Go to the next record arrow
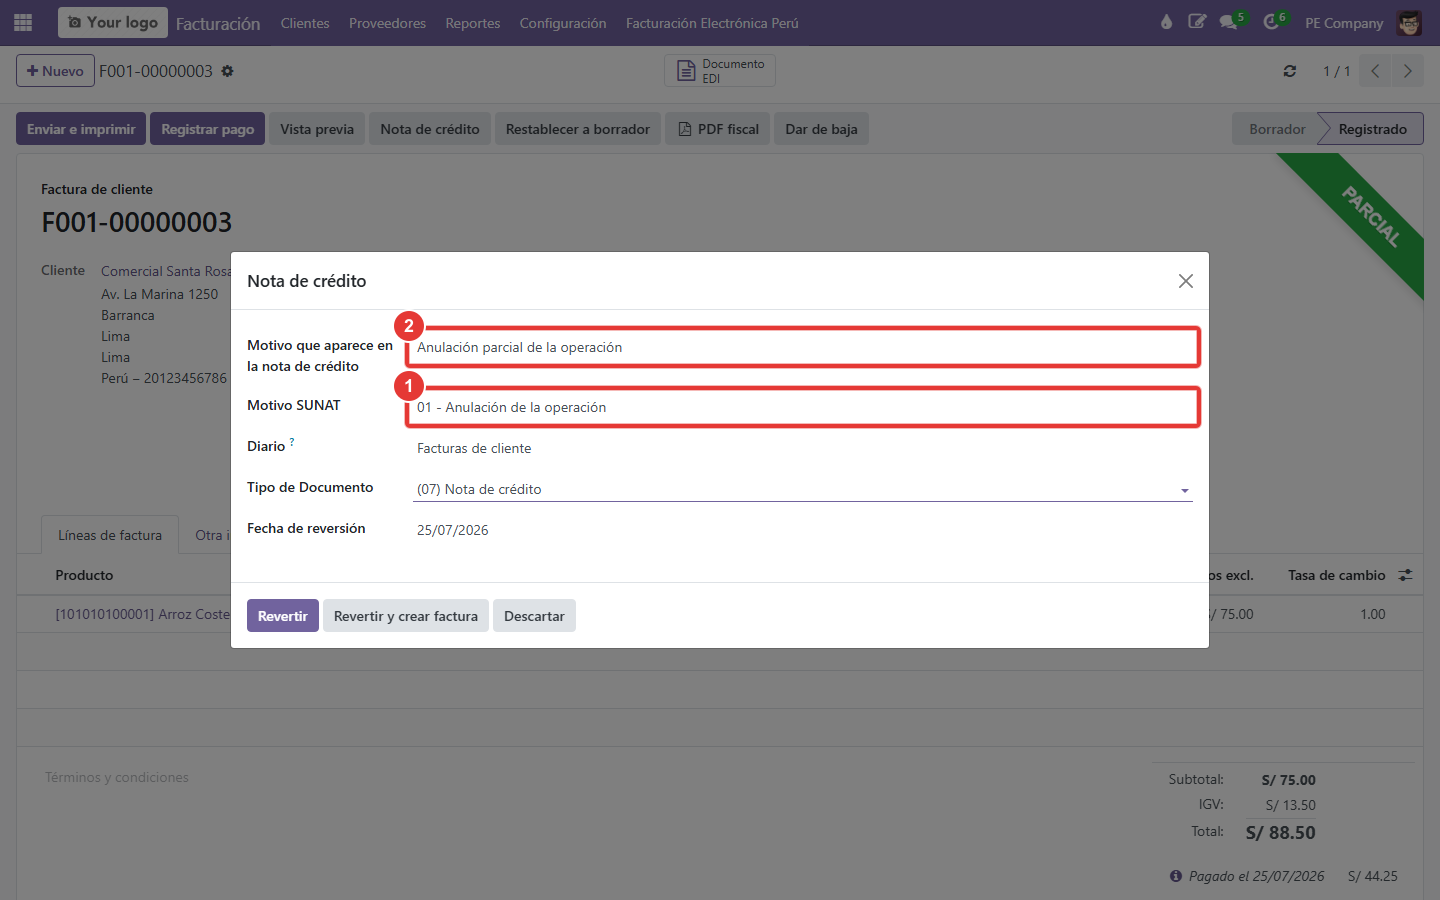The width and height of the screenshot is (1440, 900). pyautogui.click(x=1408, y=71)
